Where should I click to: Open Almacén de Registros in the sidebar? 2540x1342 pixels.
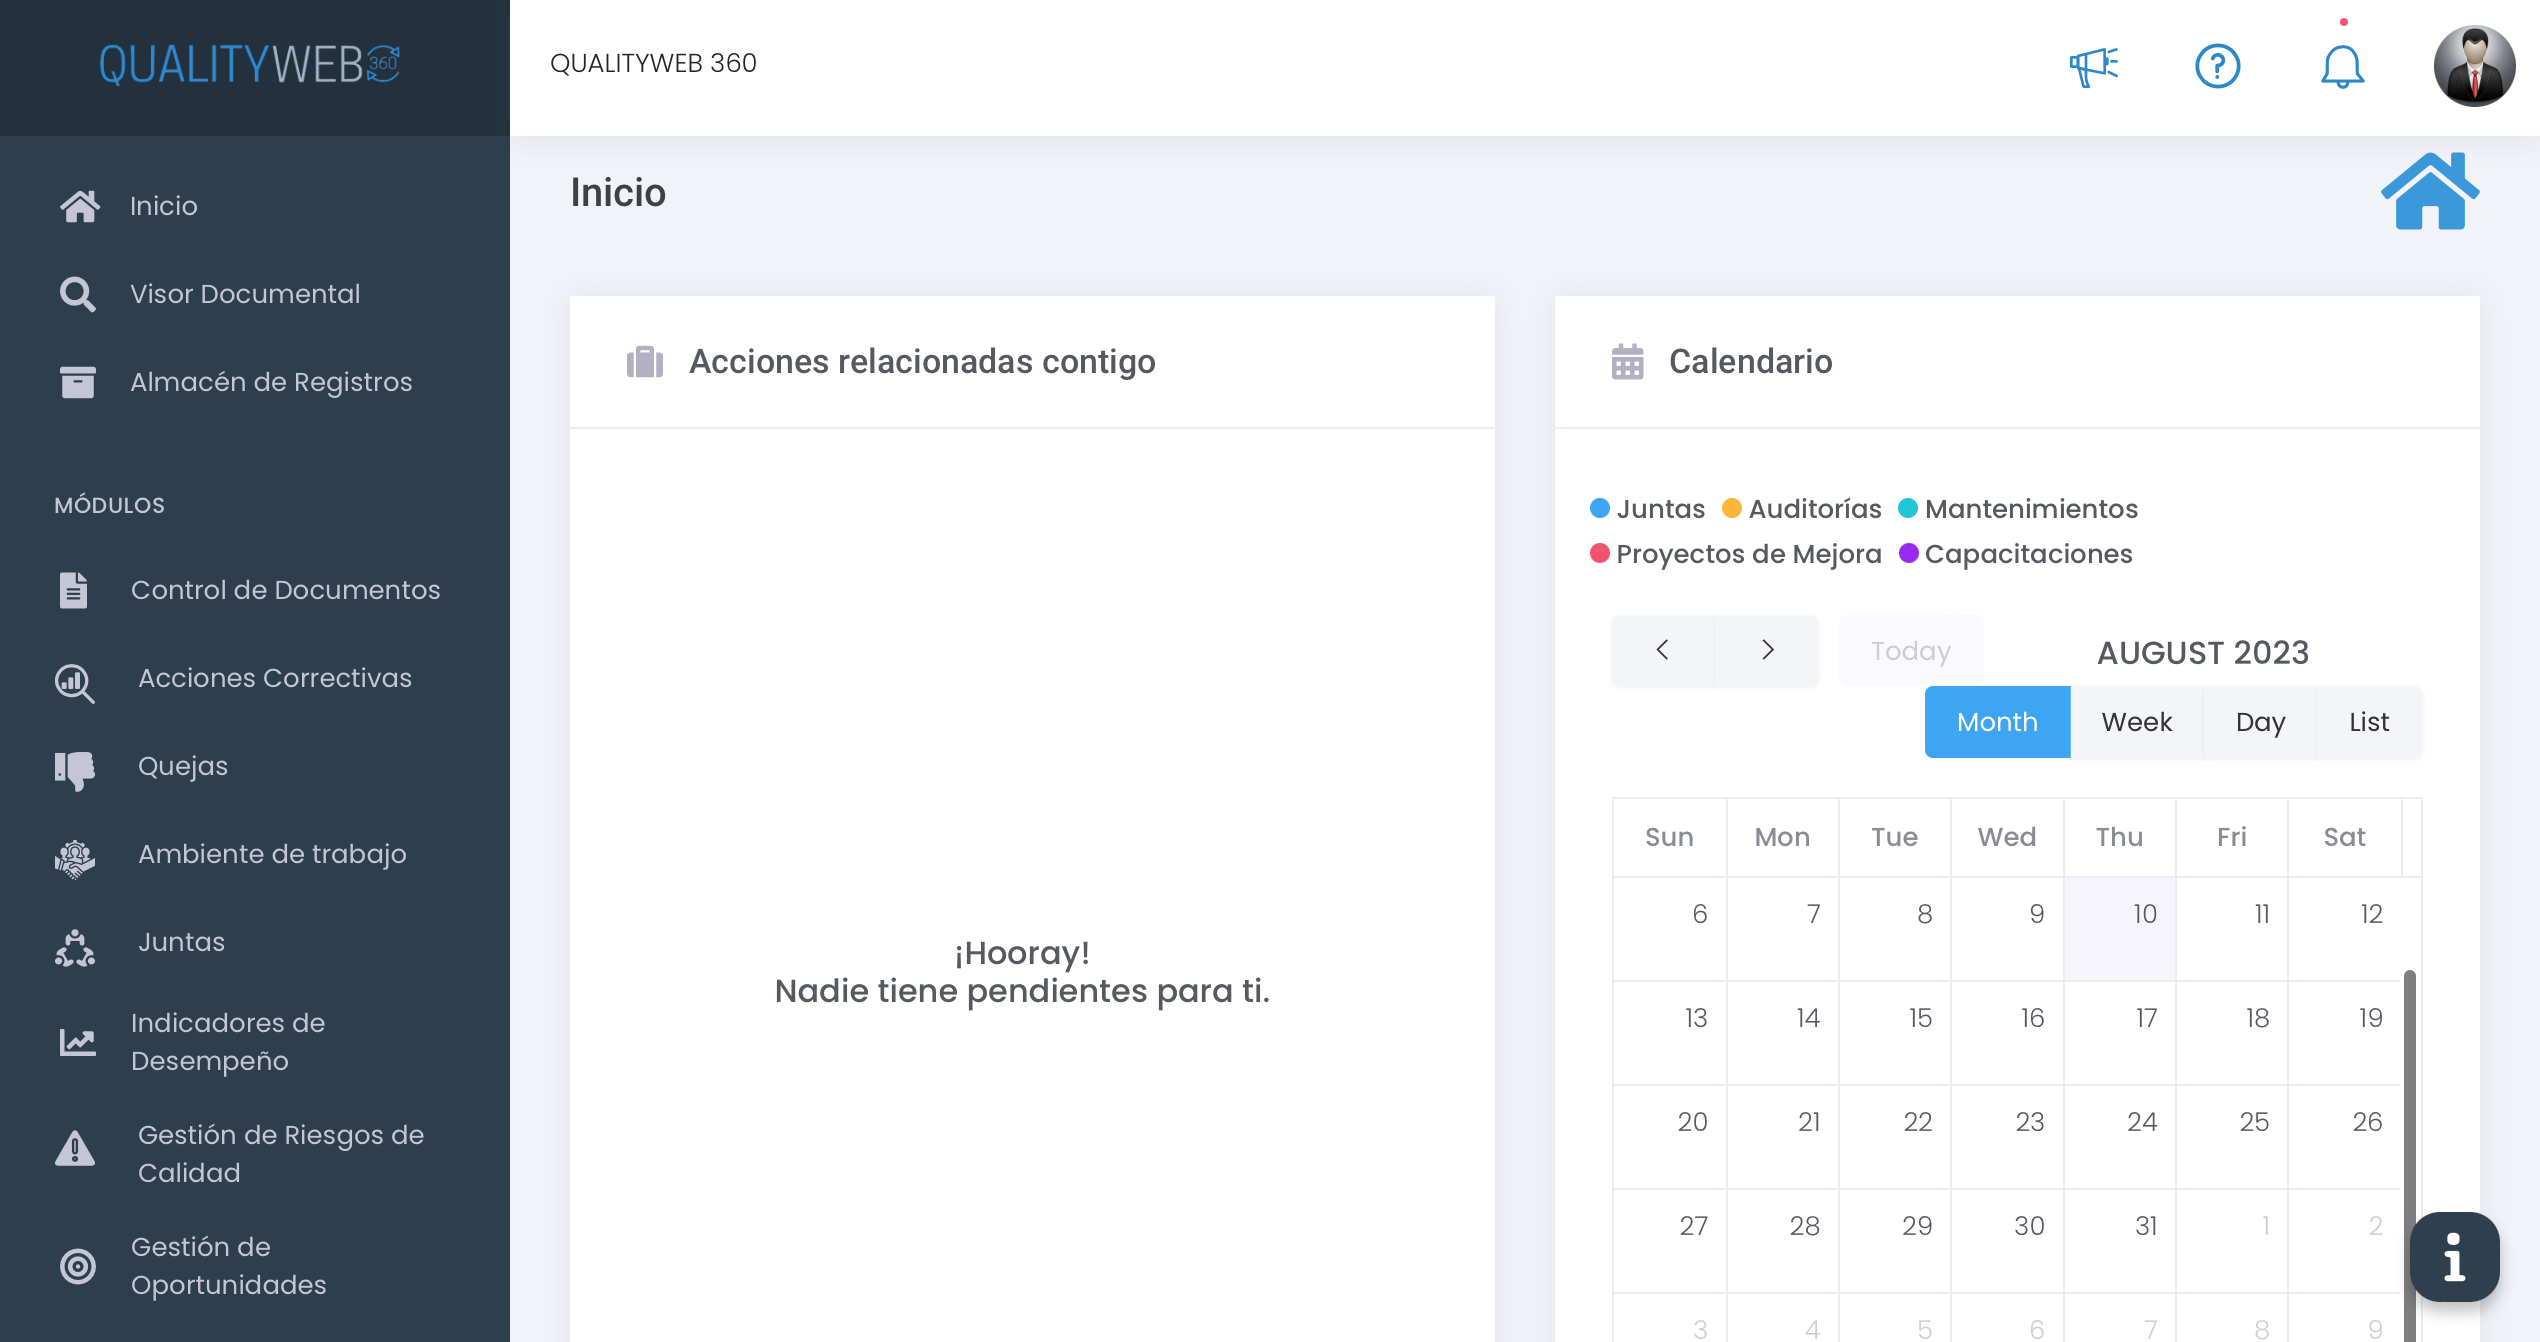click(x=270, y=382)
